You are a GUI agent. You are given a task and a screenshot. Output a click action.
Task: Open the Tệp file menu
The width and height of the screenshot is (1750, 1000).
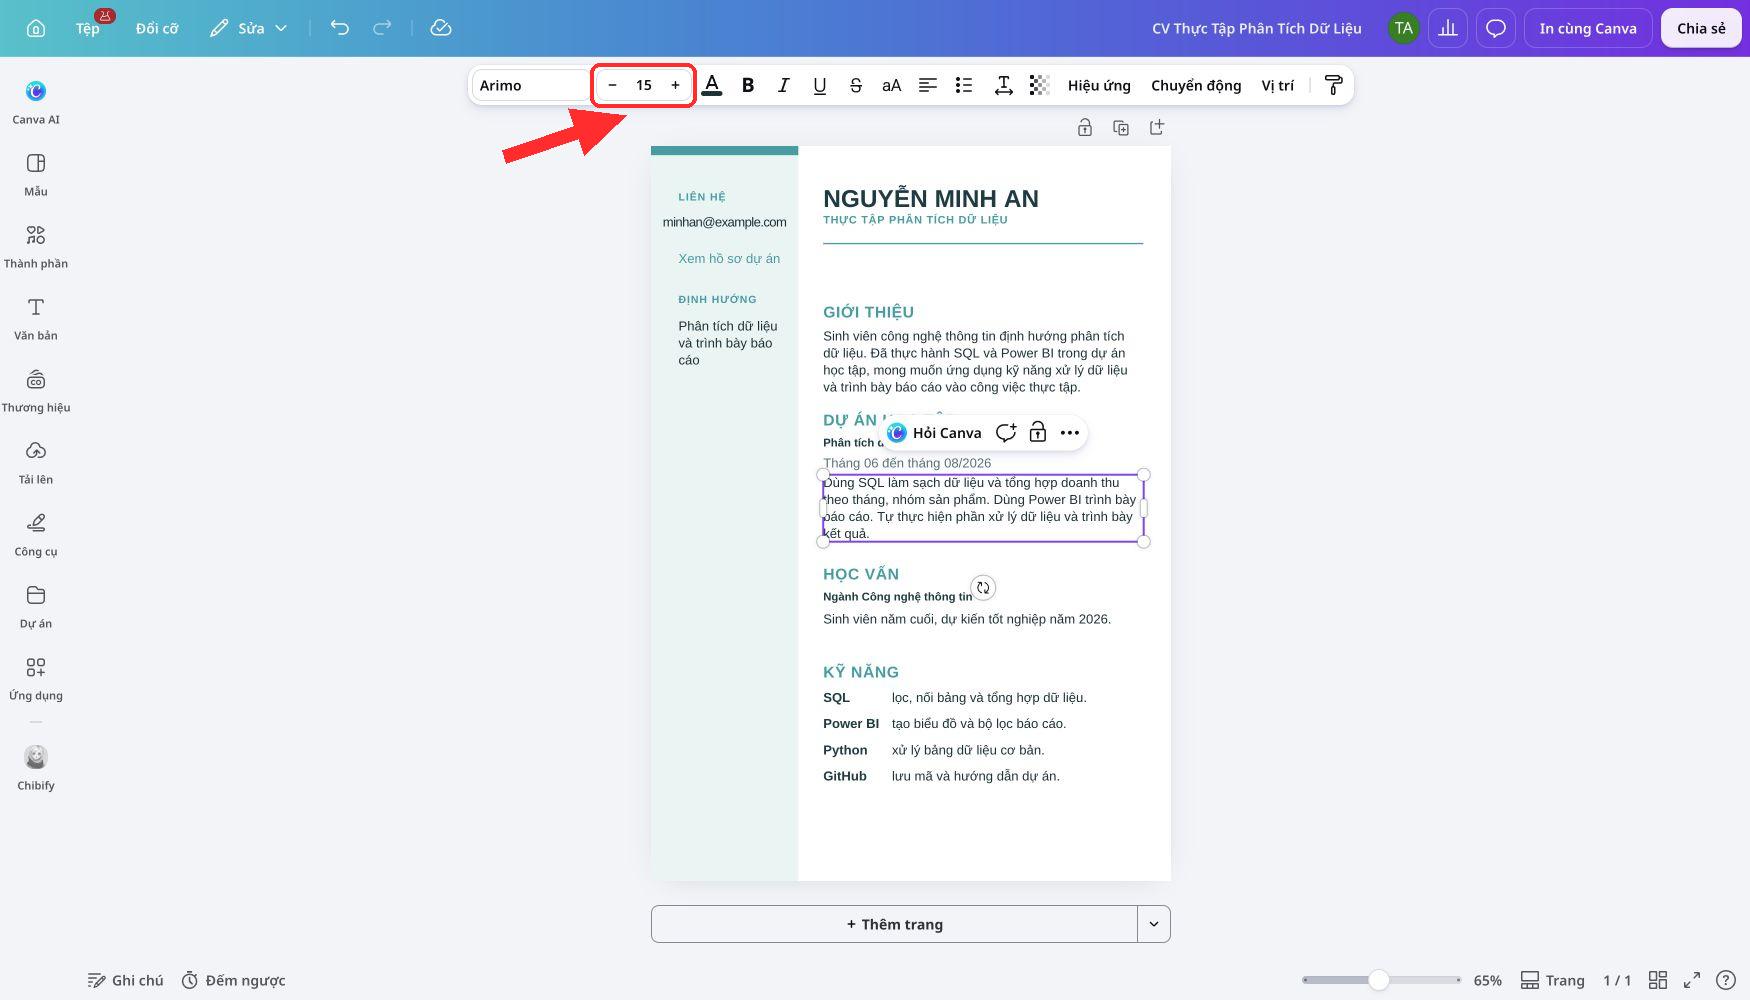click(88, 28)
